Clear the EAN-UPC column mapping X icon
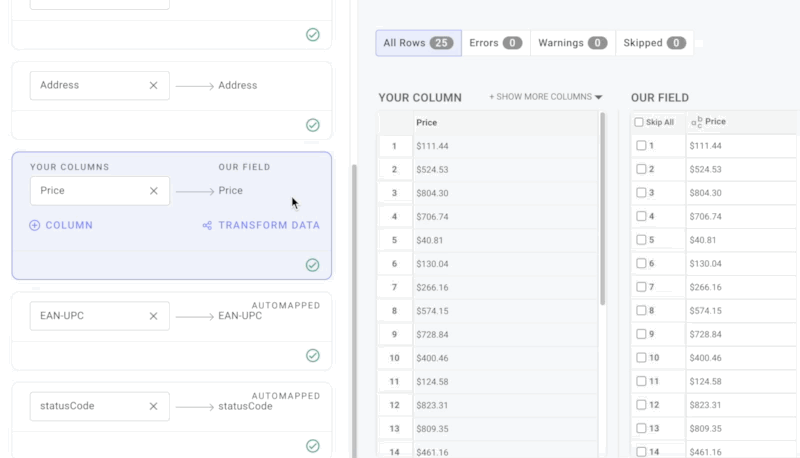The image size is (800, 458). point(153,316)
